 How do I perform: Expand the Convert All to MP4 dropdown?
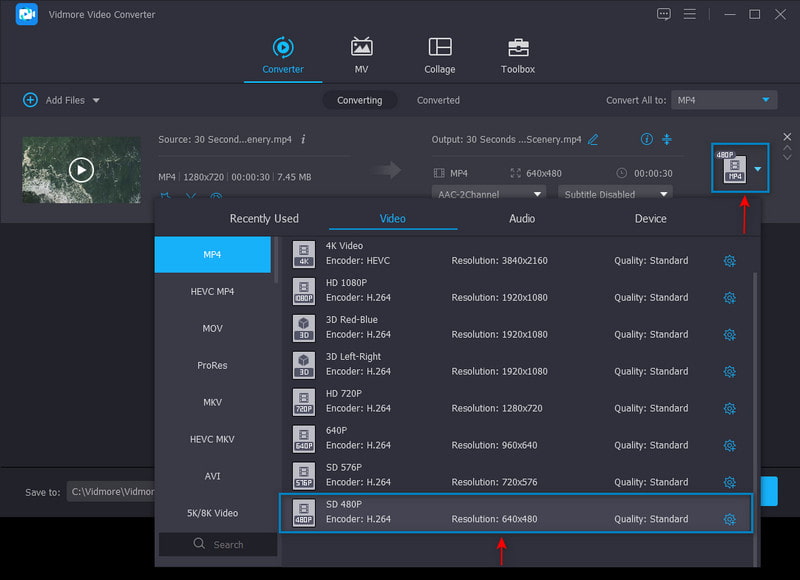pos(724,100)
